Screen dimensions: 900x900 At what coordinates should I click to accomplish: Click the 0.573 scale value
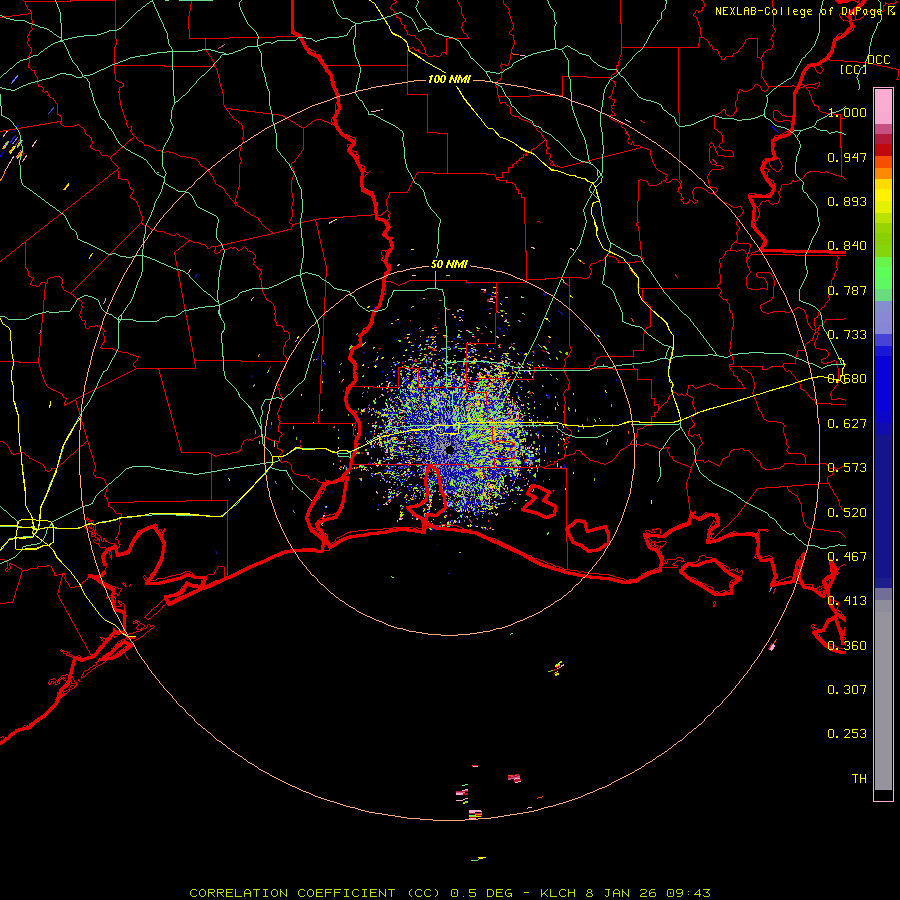click(x=847, y=468)
